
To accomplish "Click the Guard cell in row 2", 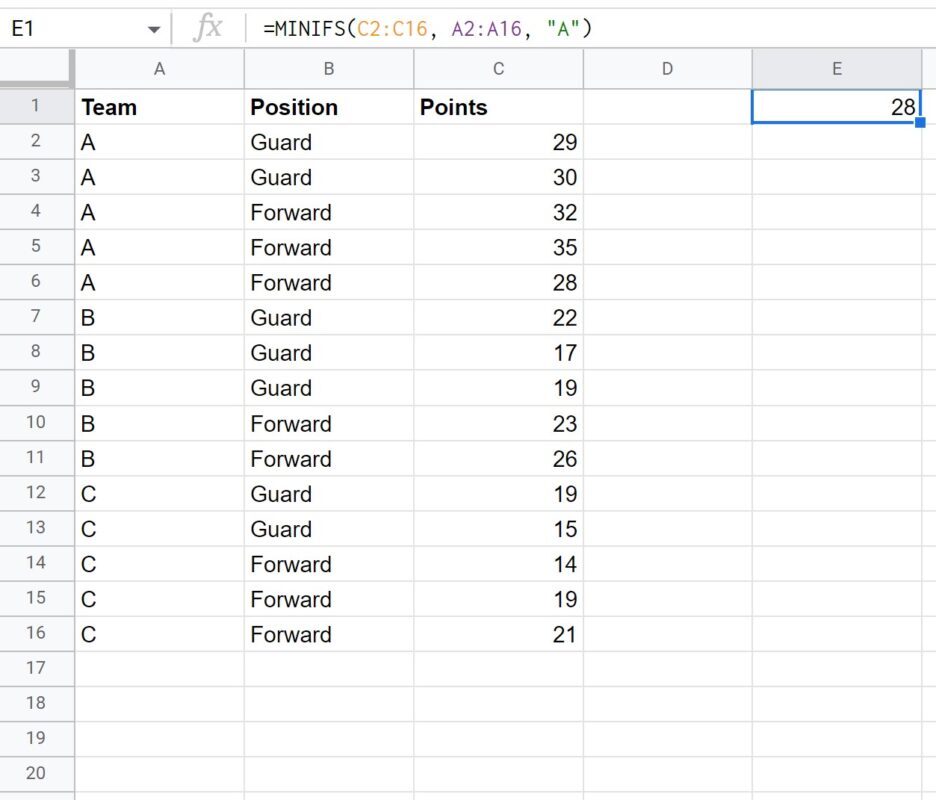I will coord(329,142).
